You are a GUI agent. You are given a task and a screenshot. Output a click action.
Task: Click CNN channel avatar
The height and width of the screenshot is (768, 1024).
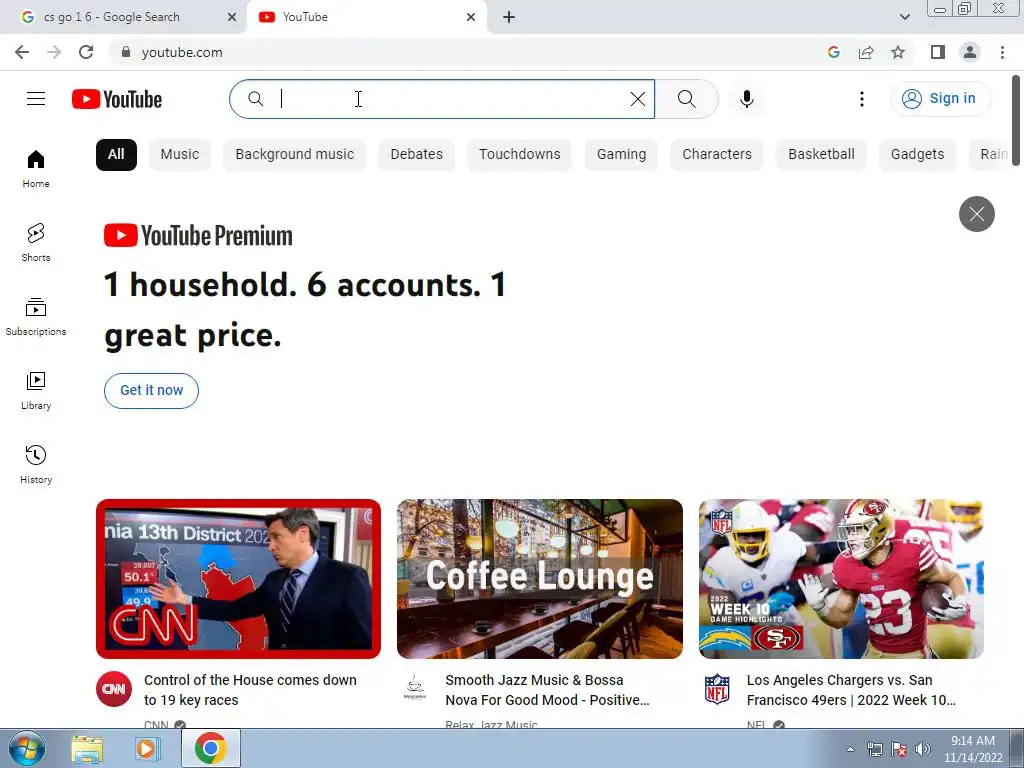click(x=114, y=689)
